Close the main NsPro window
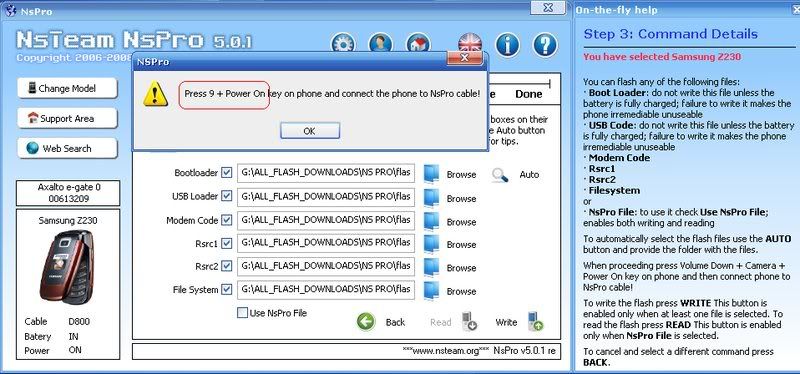This screenshot has width=800, height=374. (x=547, y=8)
